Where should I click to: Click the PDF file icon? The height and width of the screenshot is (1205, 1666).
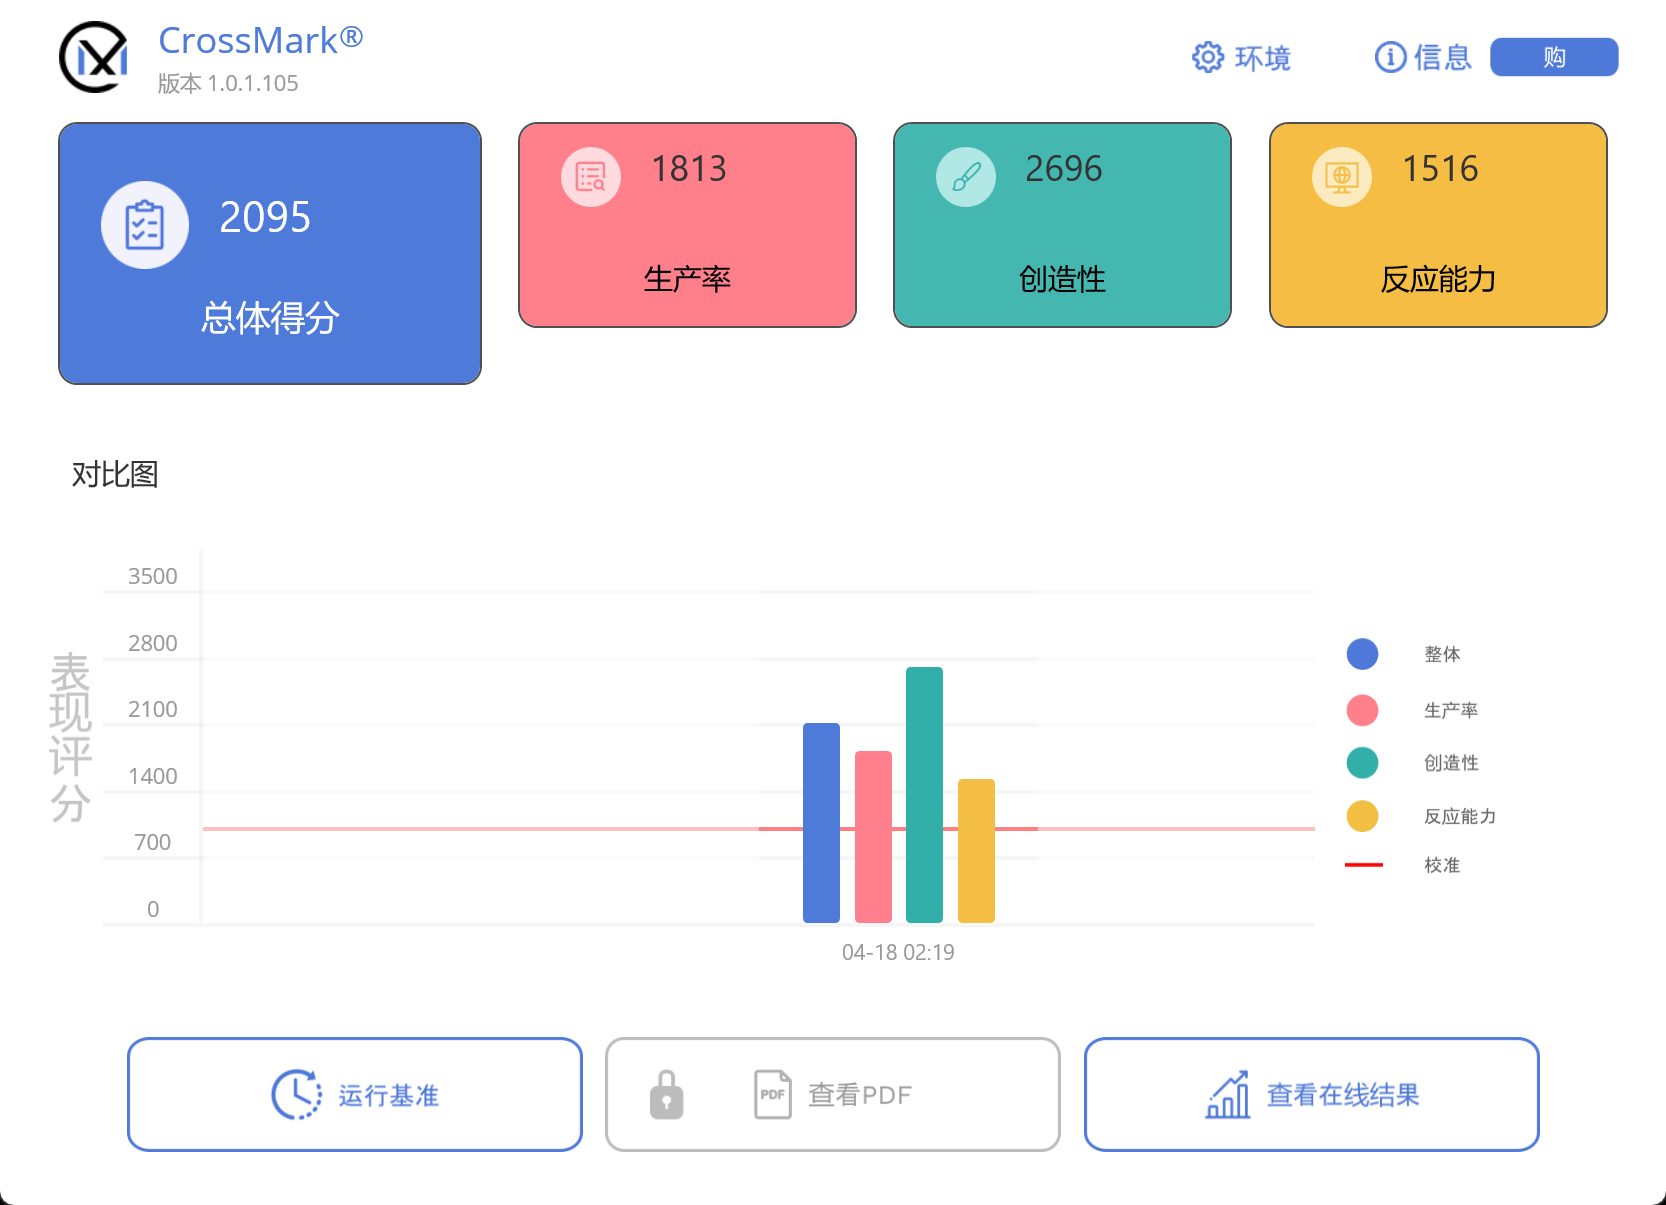(x=773, y=1095)
